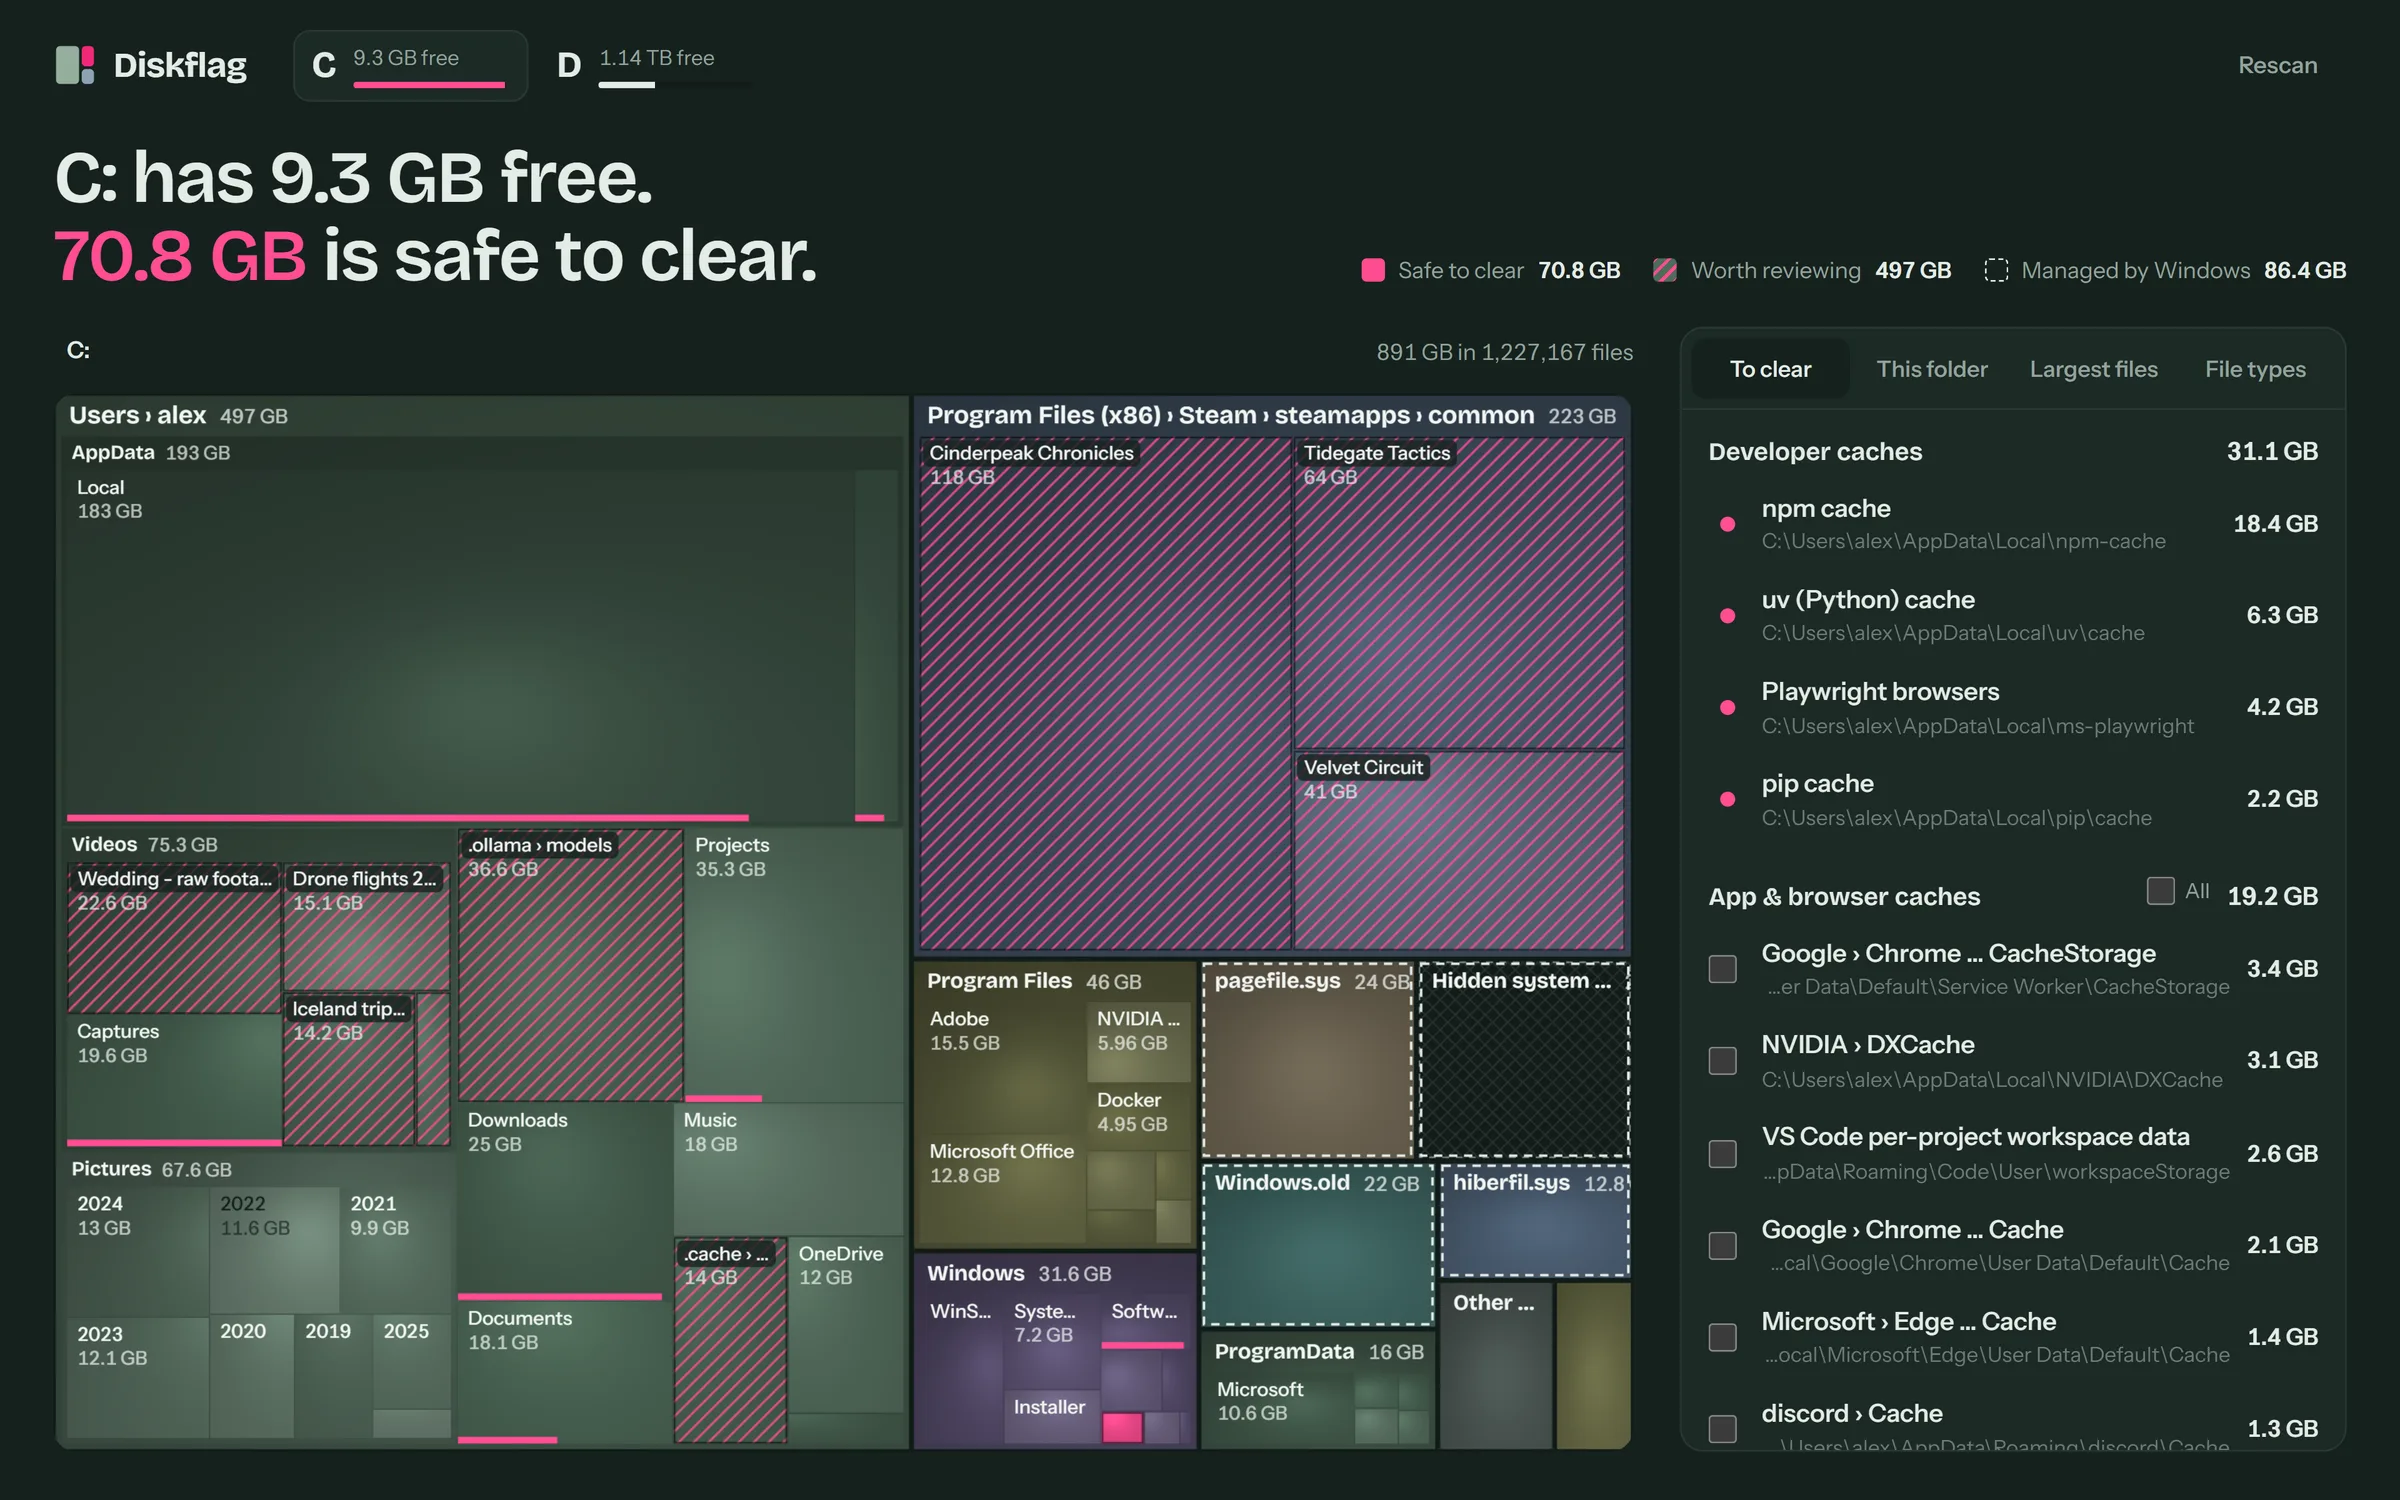Image resolution: width=2400 pixels, height=1500 pixels.
Task: Switch to the This folder tab
Action: pyautogui.click(x=1932, y=369)
